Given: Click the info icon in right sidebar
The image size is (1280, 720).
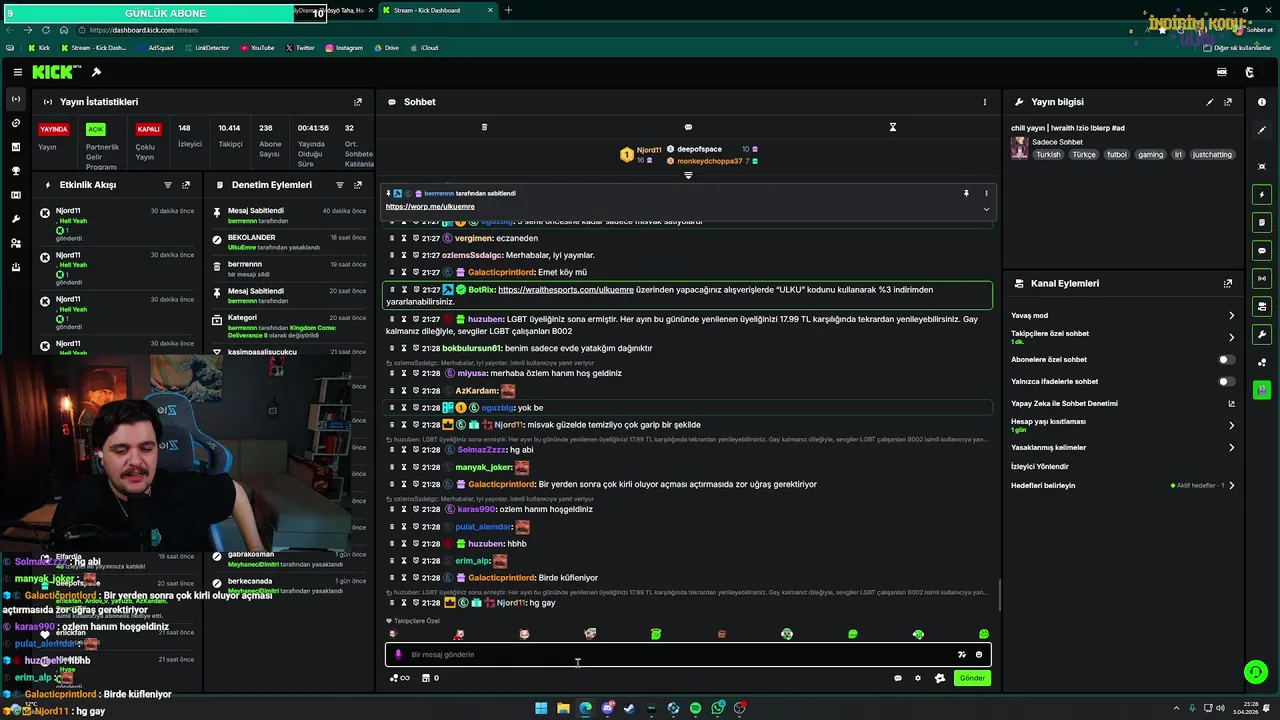Looking at the screenshot, I should 1262,102.
